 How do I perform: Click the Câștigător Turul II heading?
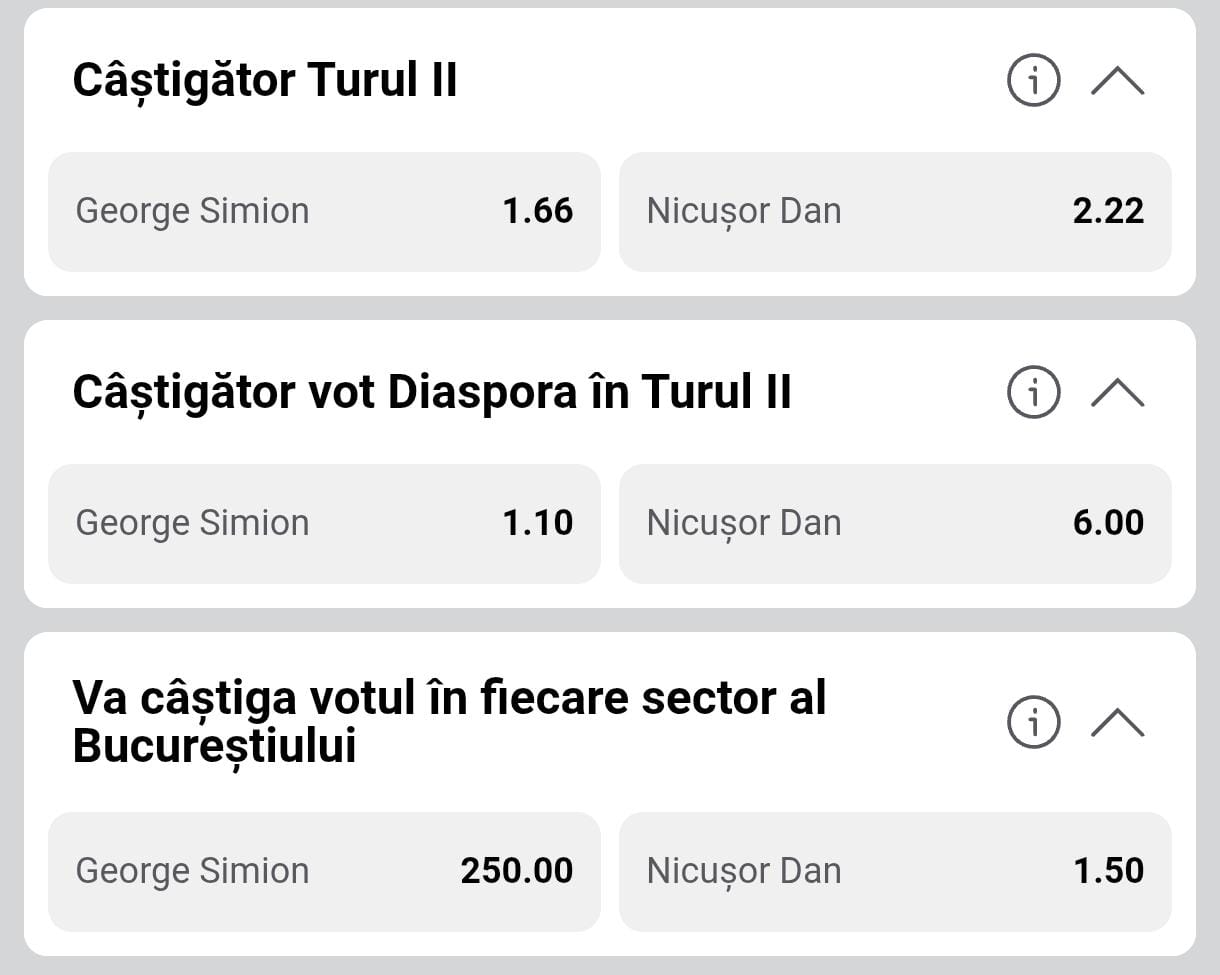265,80
